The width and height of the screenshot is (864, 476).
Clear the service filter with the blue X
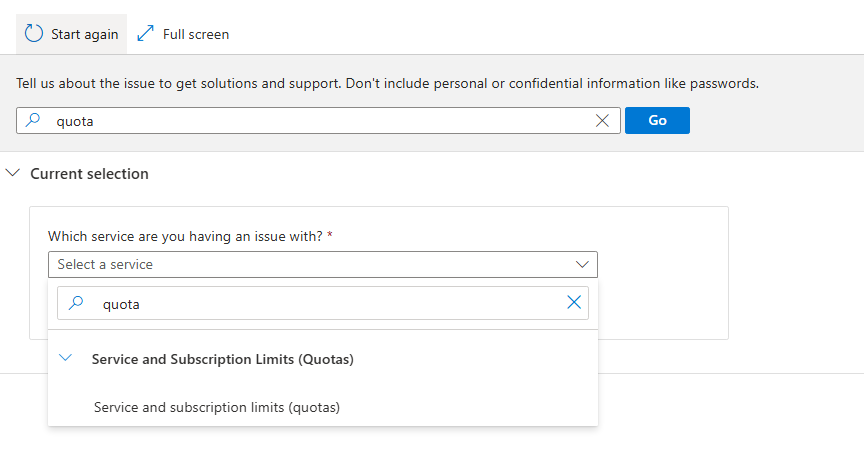coord(574,302)
